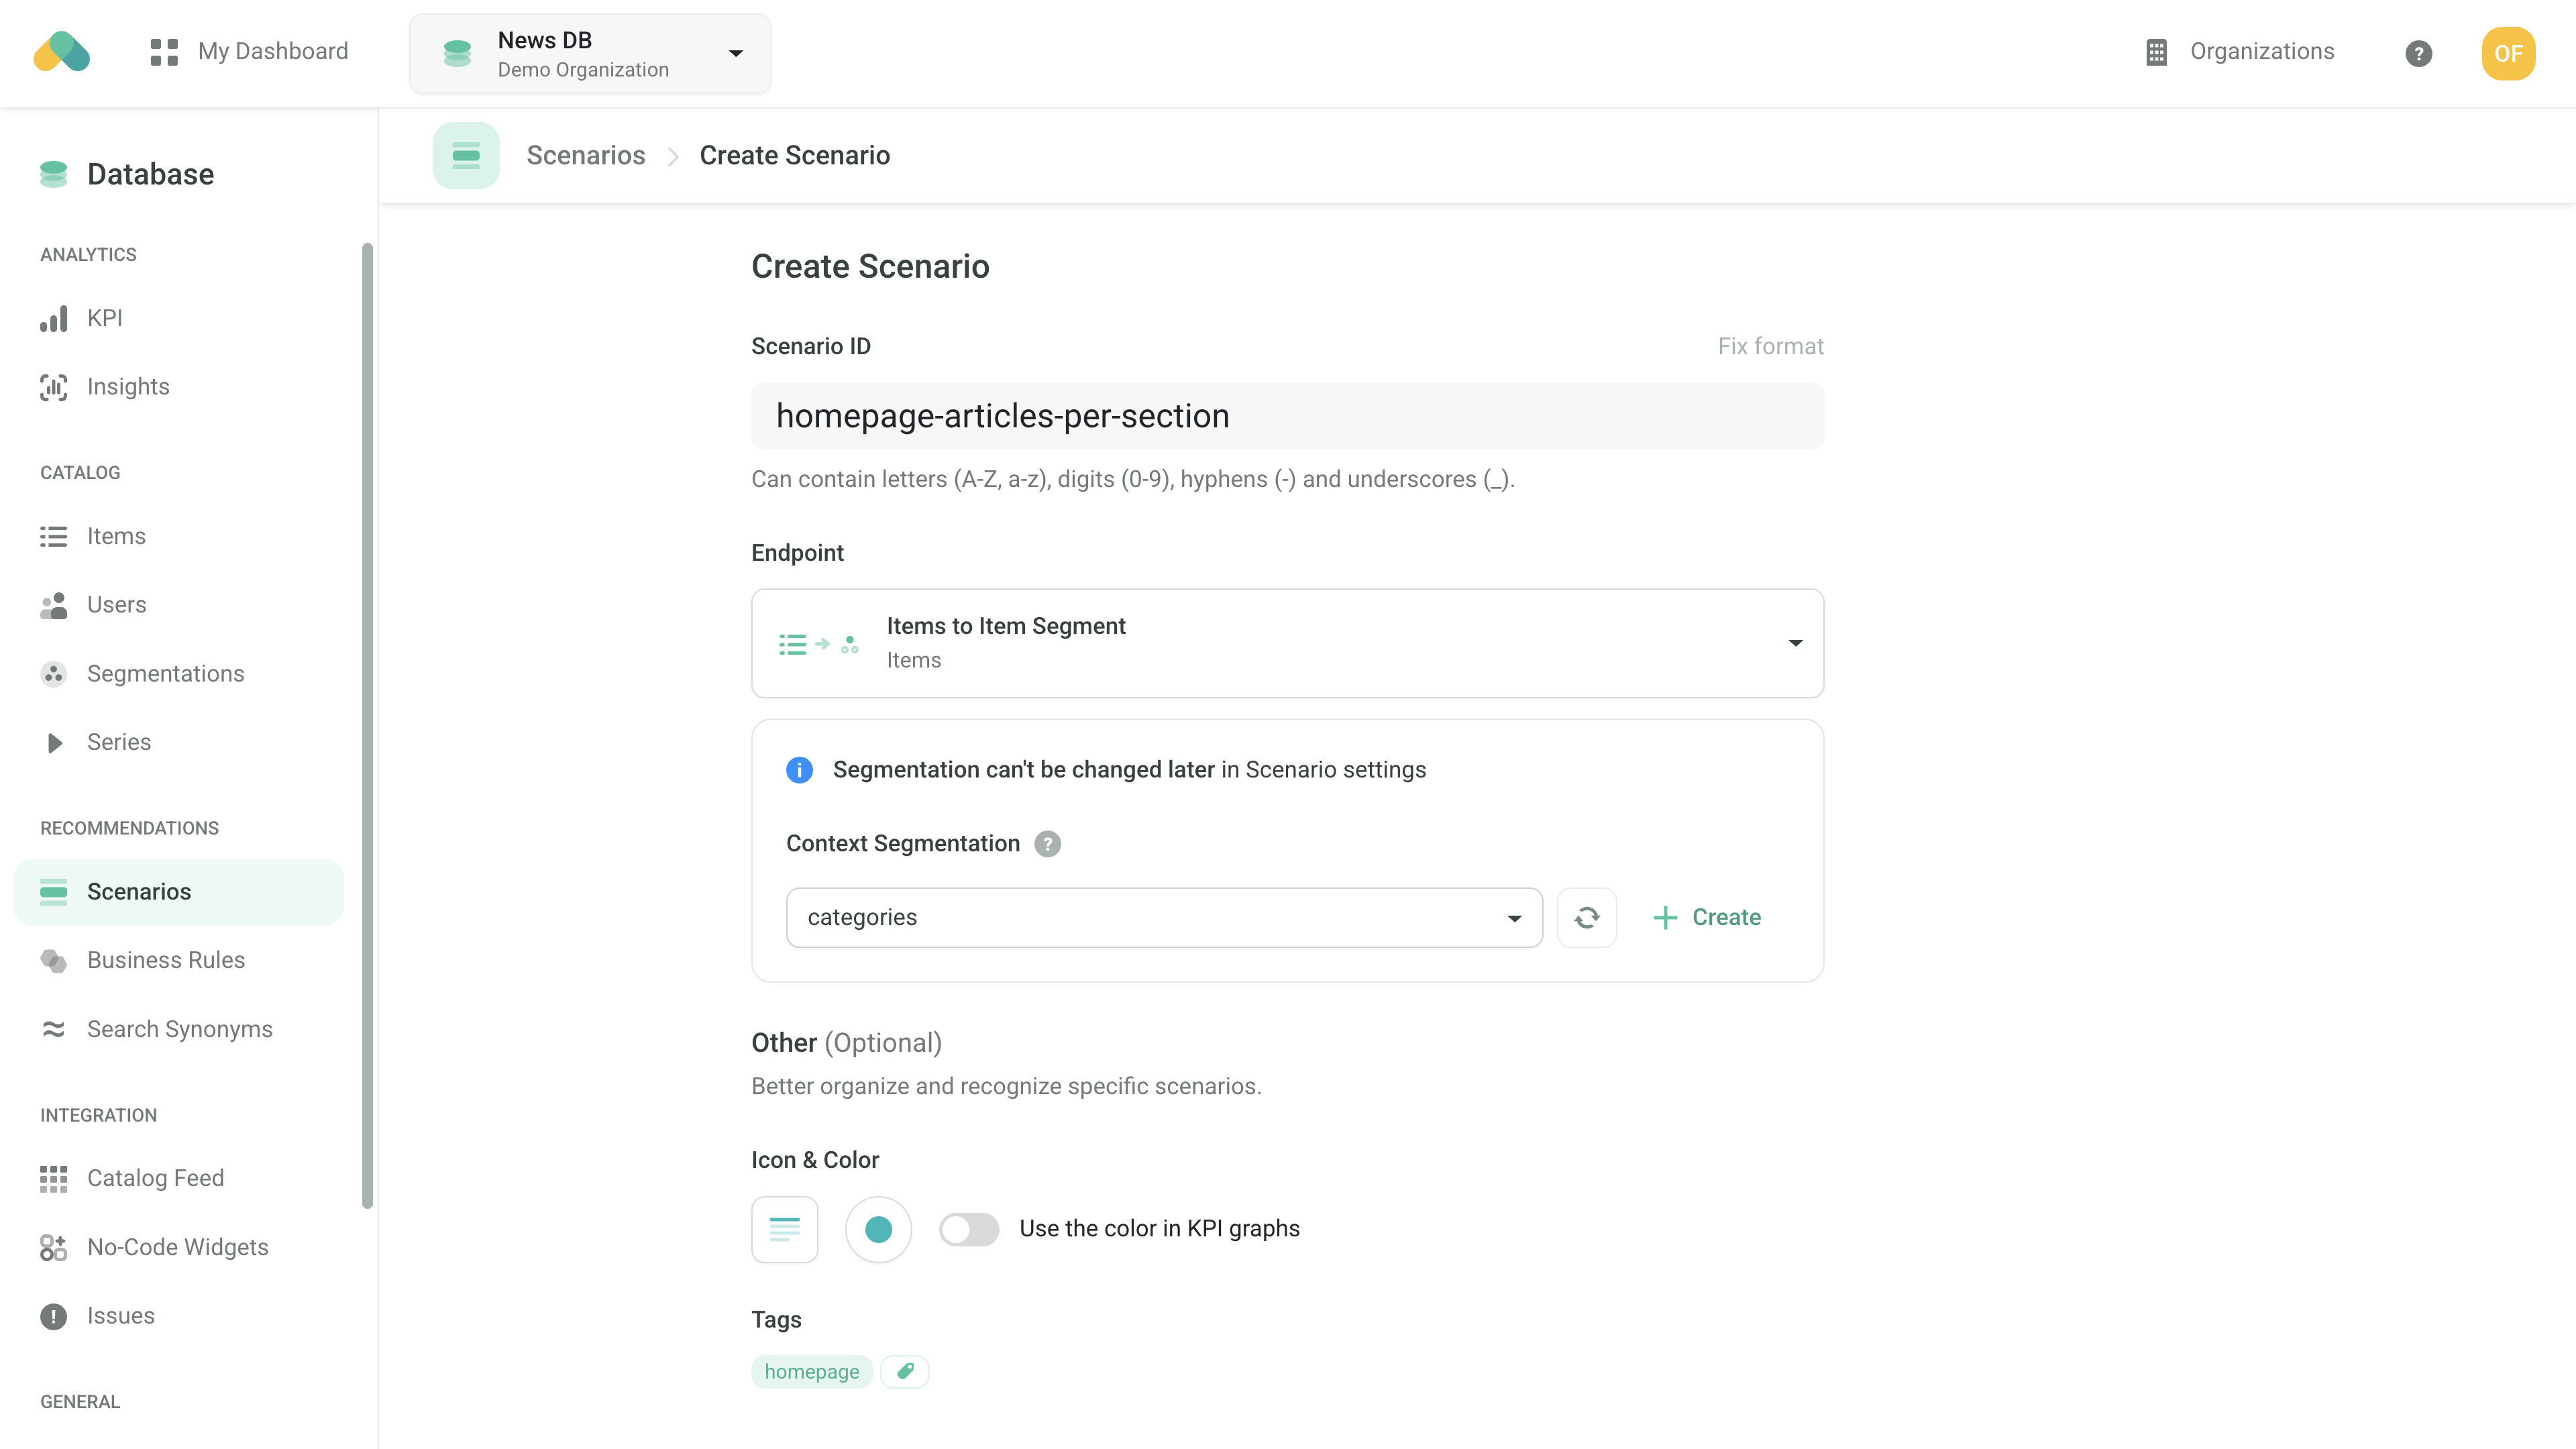Click the Context Segmentation help icon

pos(1047,843)
